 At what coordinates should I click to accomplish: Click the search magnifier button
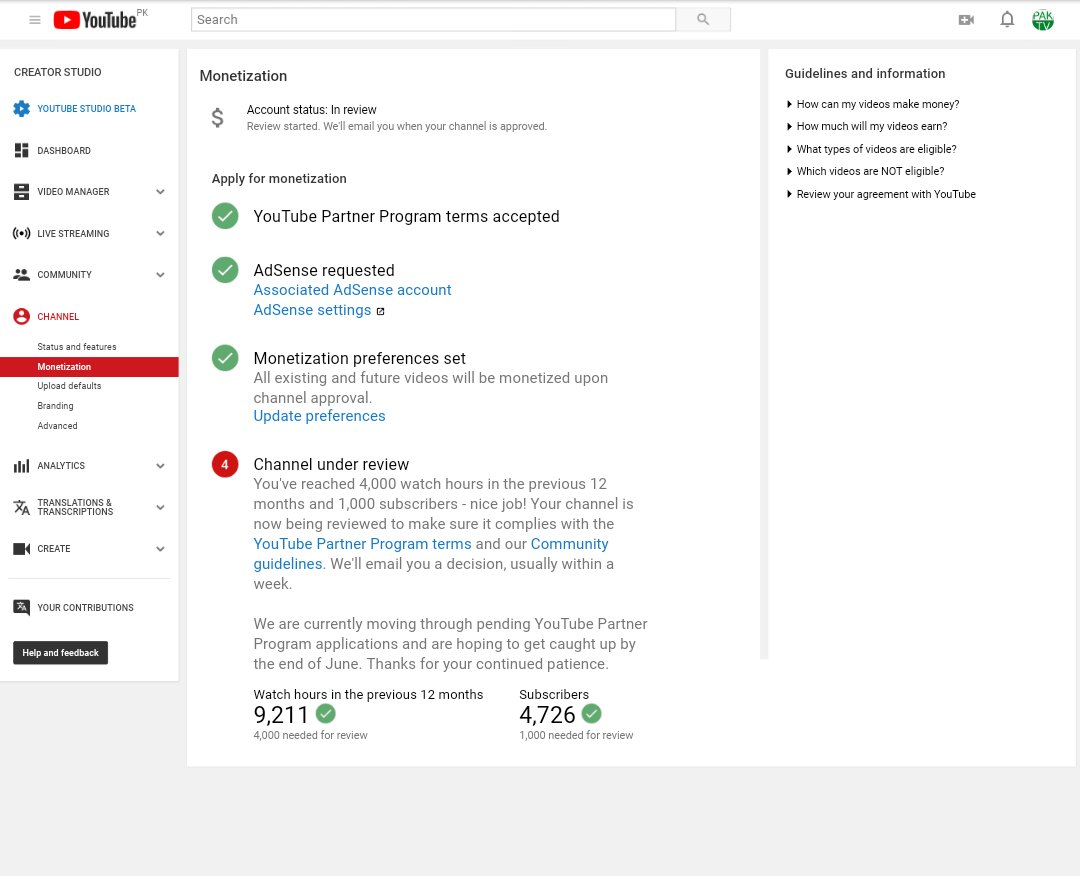click(x=703, y=19)
